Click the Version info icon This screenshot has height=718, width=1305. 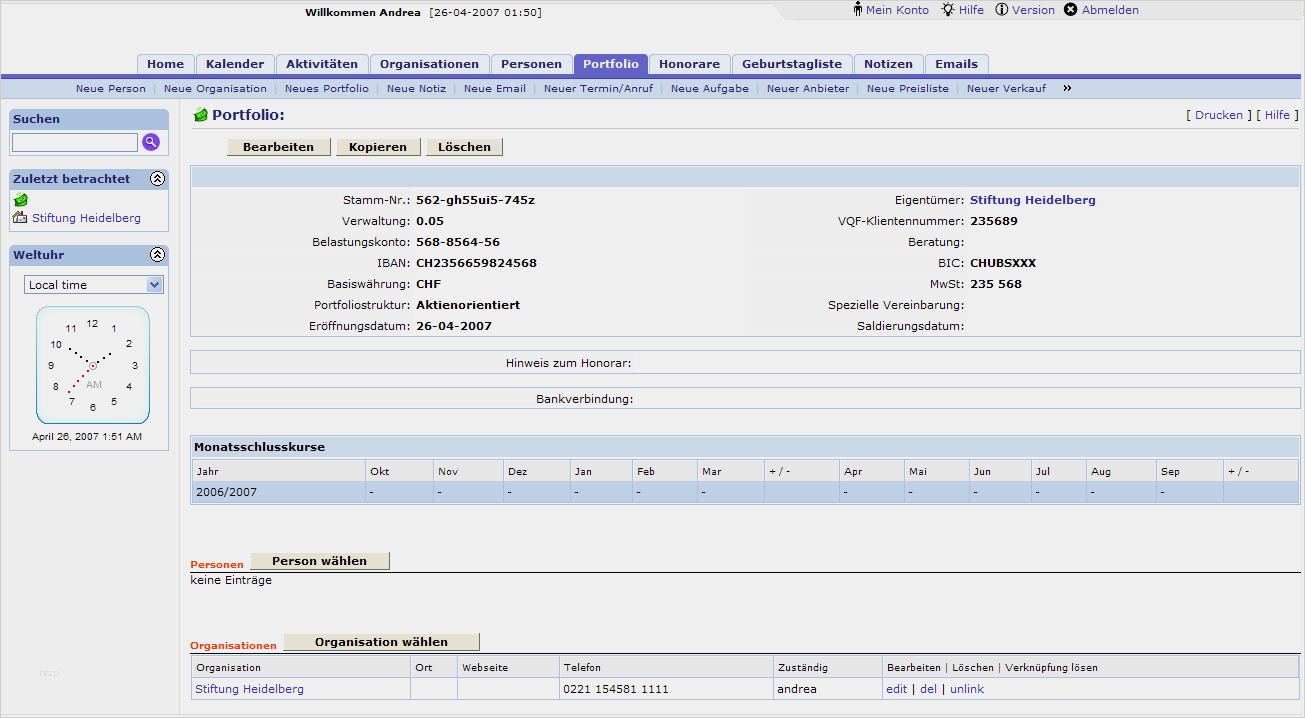click(1002, 10)
